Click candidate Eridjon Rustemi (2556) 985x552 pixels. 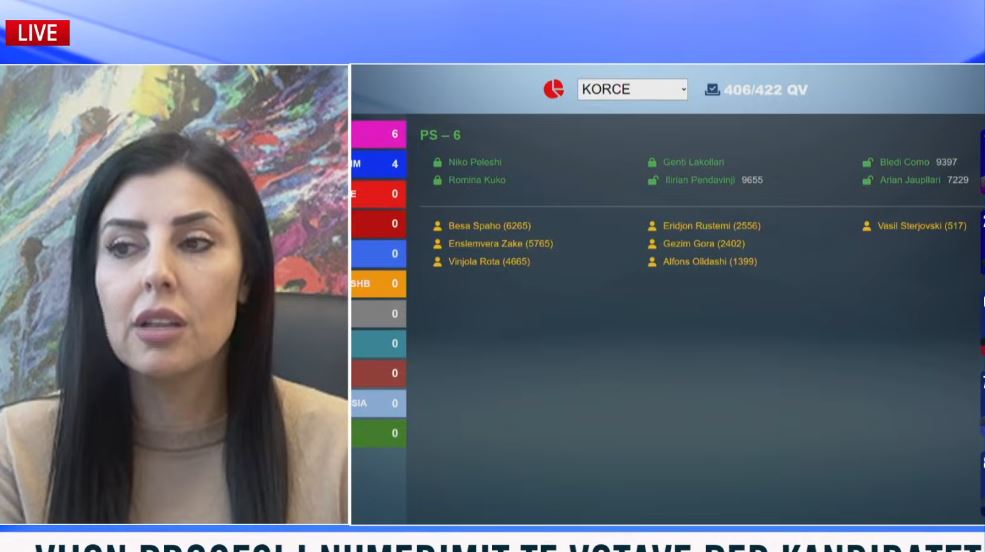(x=711, y=226)
